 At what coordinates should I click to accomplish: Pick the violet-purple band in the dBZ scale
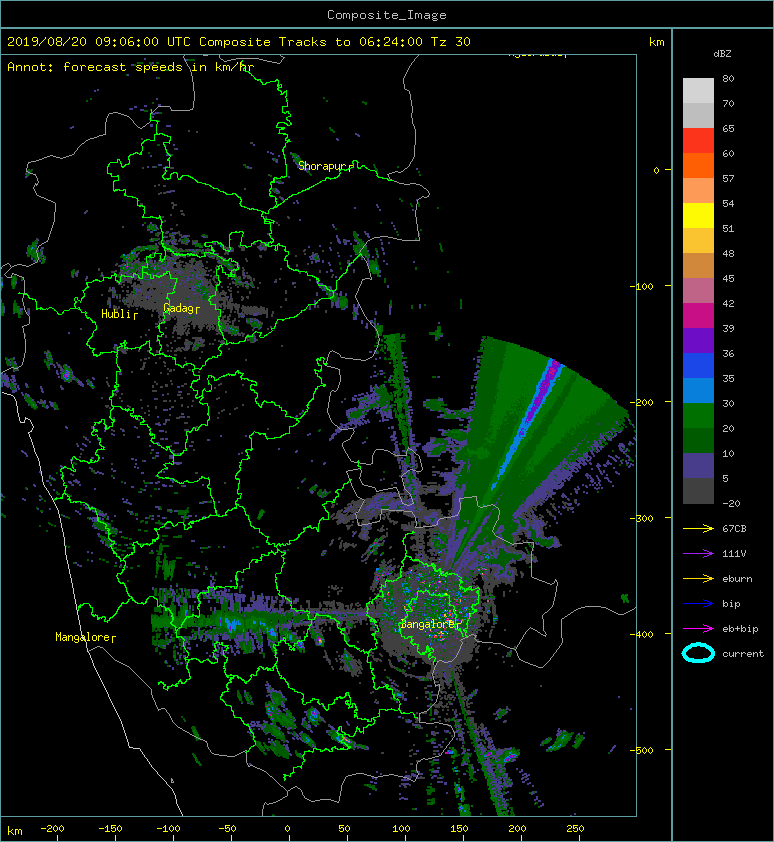(698, 341)
